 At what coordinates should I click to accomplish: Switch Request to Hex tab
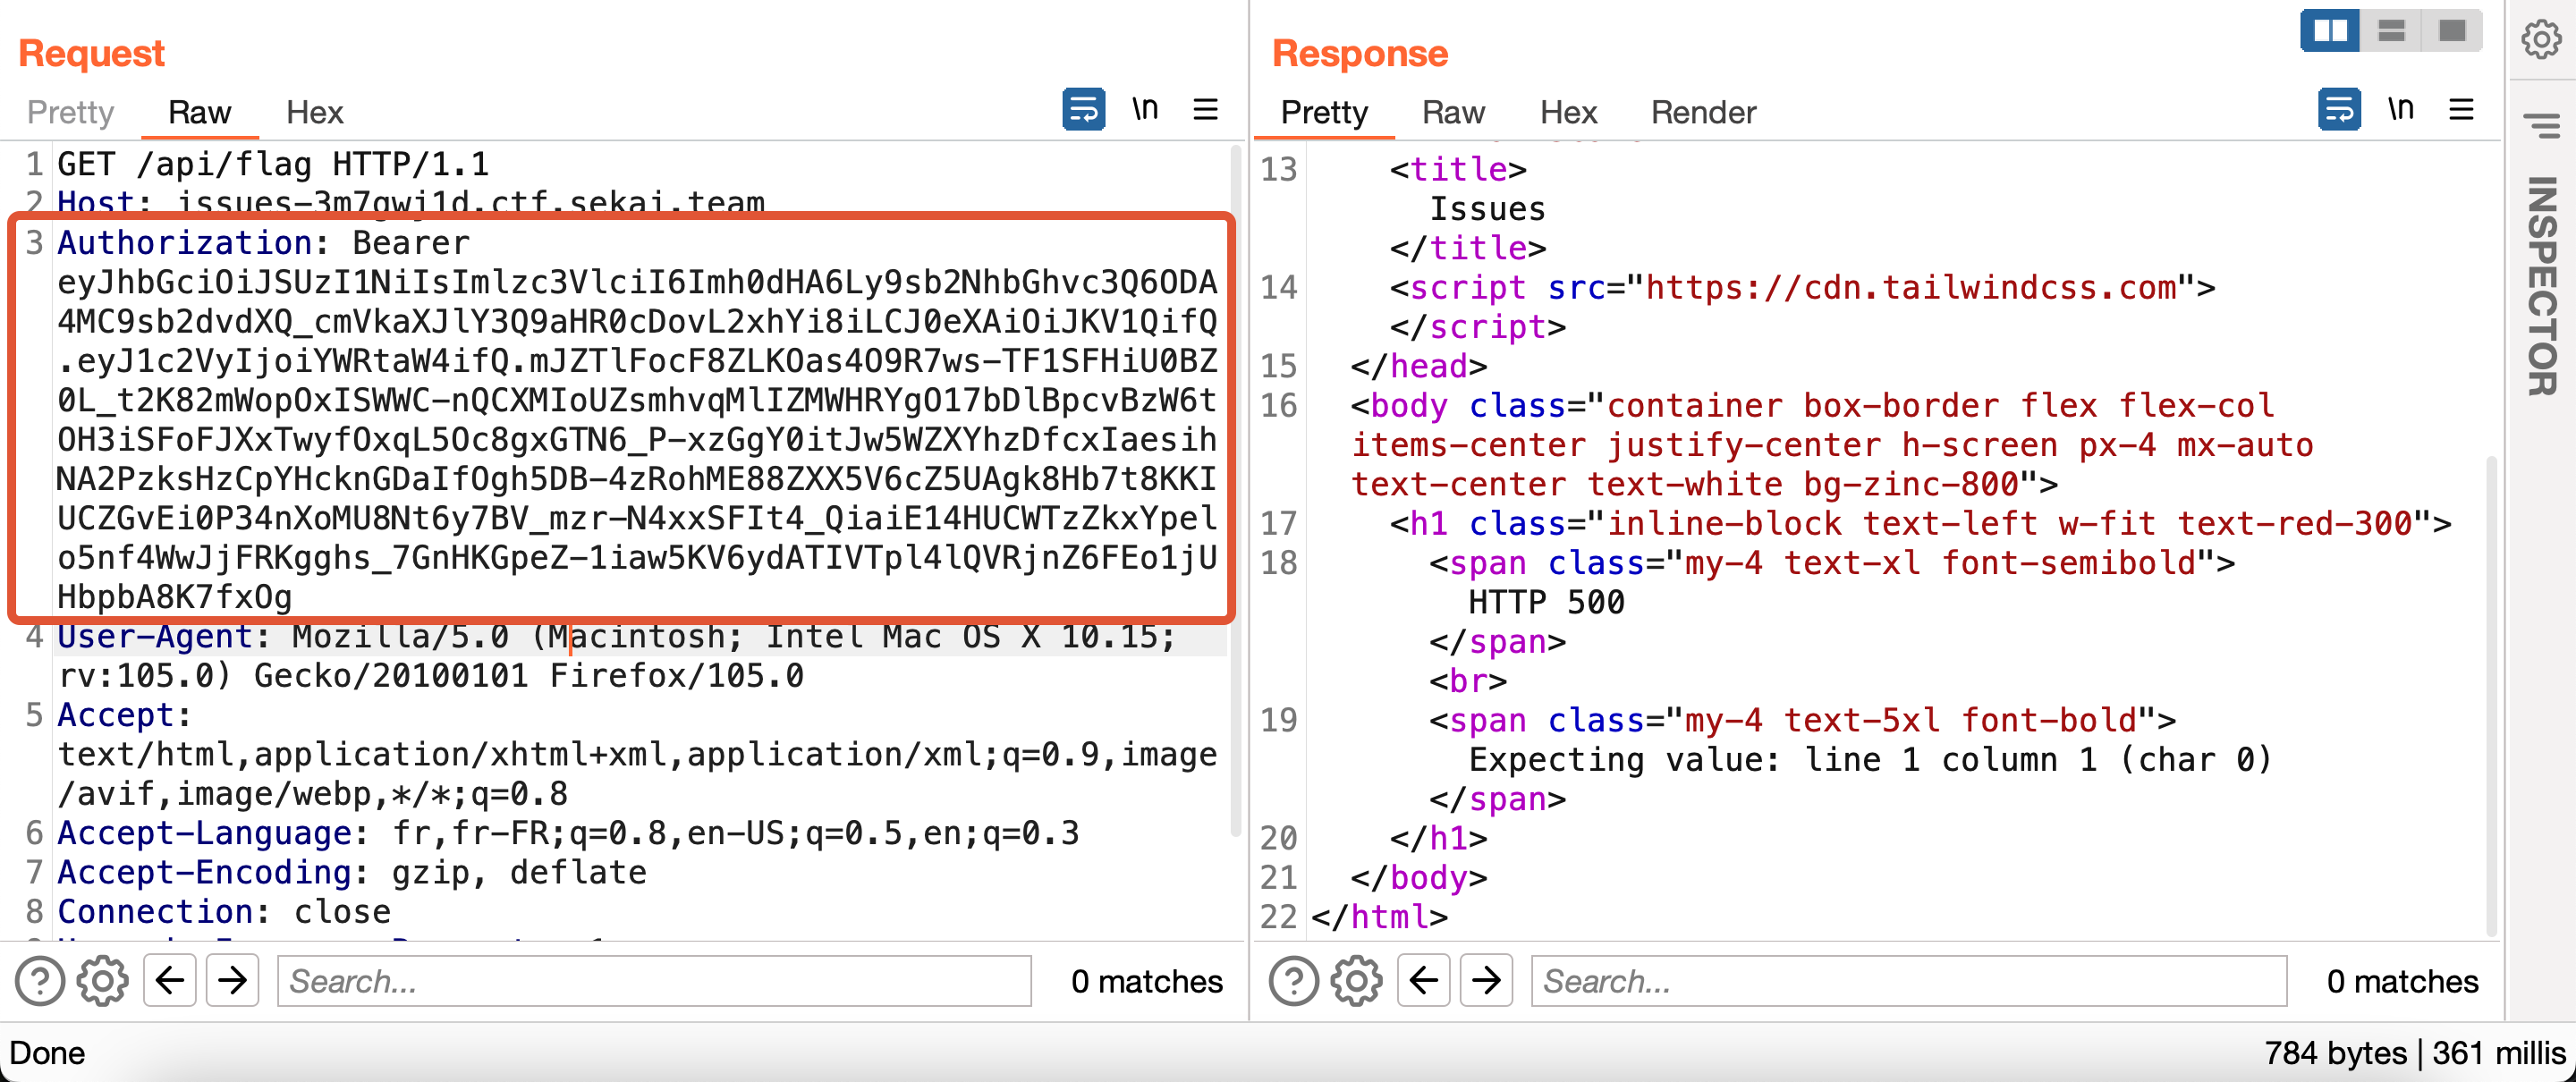point(314,112)
